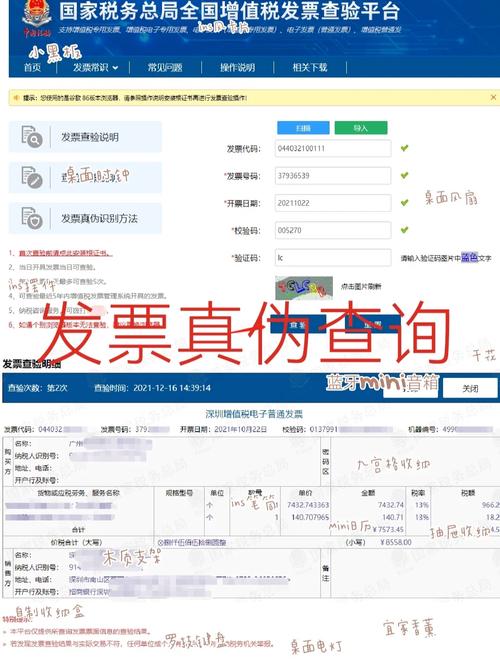Click the 单价 value 140.707965
The height and width of the screenshot is (666, 500).
pyautogui.click(x=310, y=517)
